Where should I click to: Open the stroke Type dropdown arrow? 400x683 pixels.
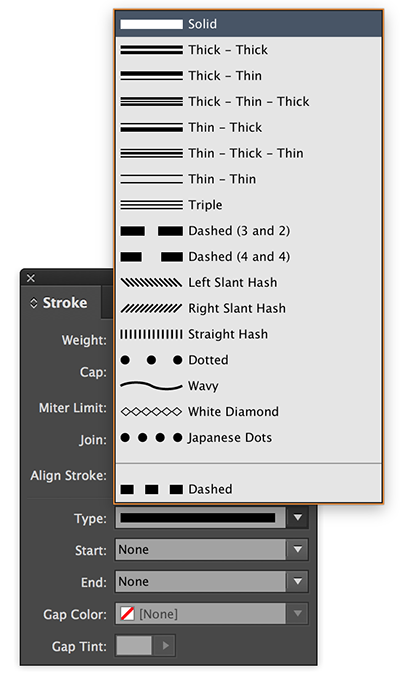298,517
